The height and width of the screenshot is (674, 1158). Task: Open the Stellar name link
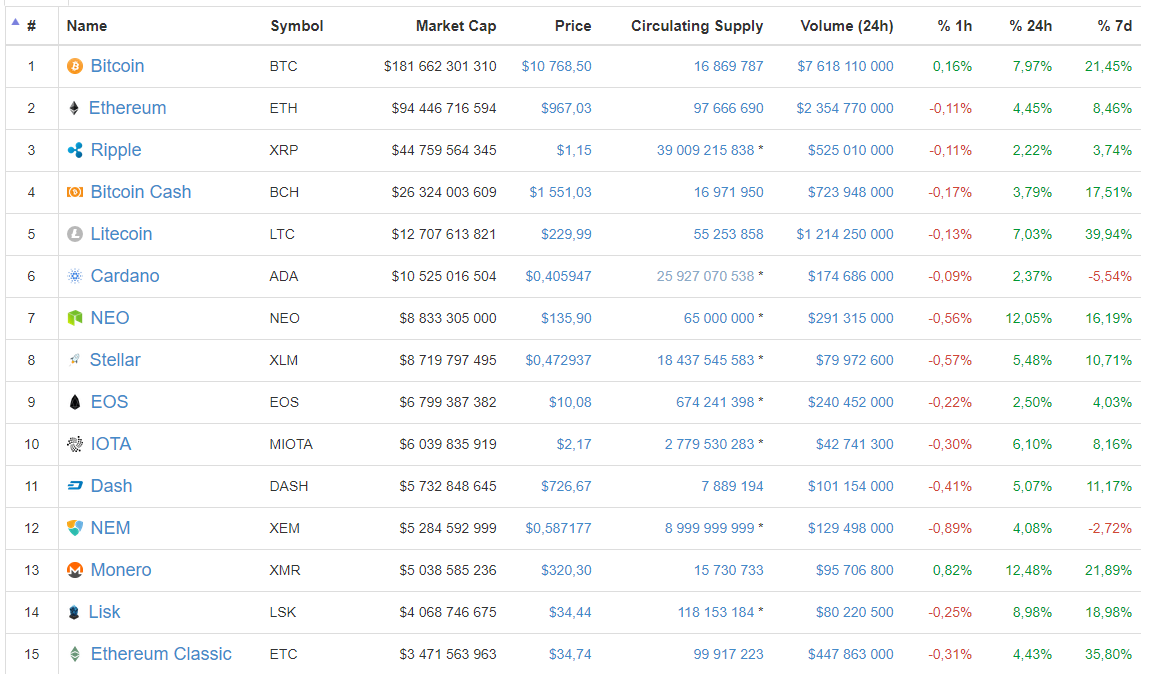(x=115, y=360)
